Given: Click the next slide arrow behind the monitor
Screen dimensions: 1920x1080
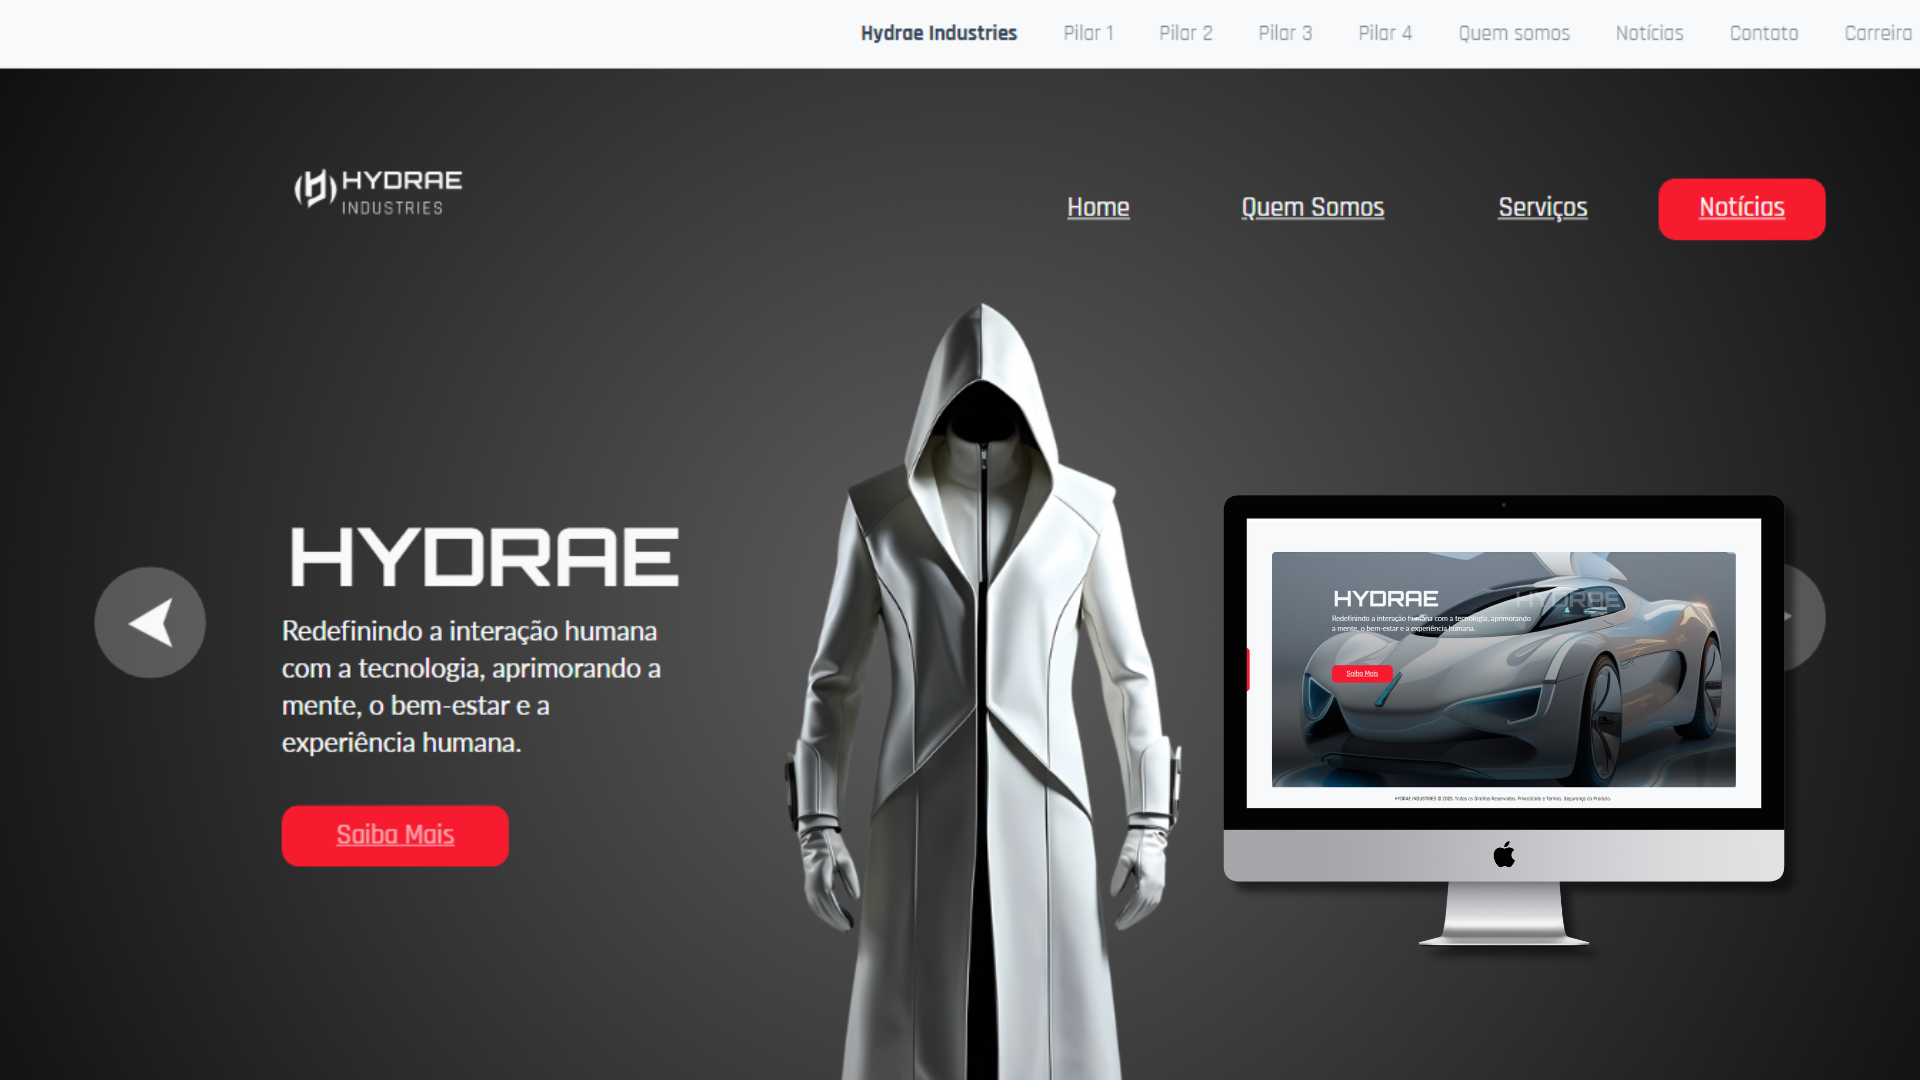Looking at the screenshot, I should [x=1804, y=617].
